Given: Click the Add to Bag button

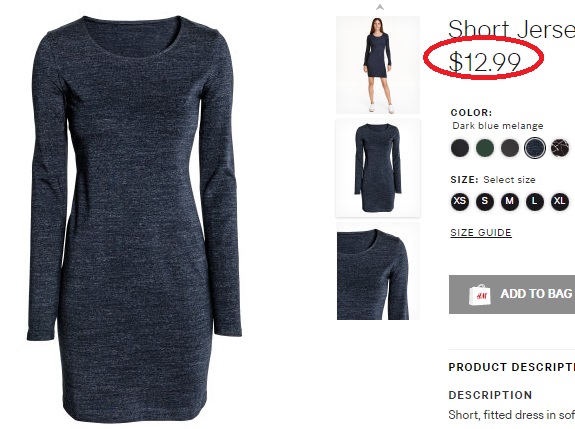Looking at the screenshot, I should 512,294.
